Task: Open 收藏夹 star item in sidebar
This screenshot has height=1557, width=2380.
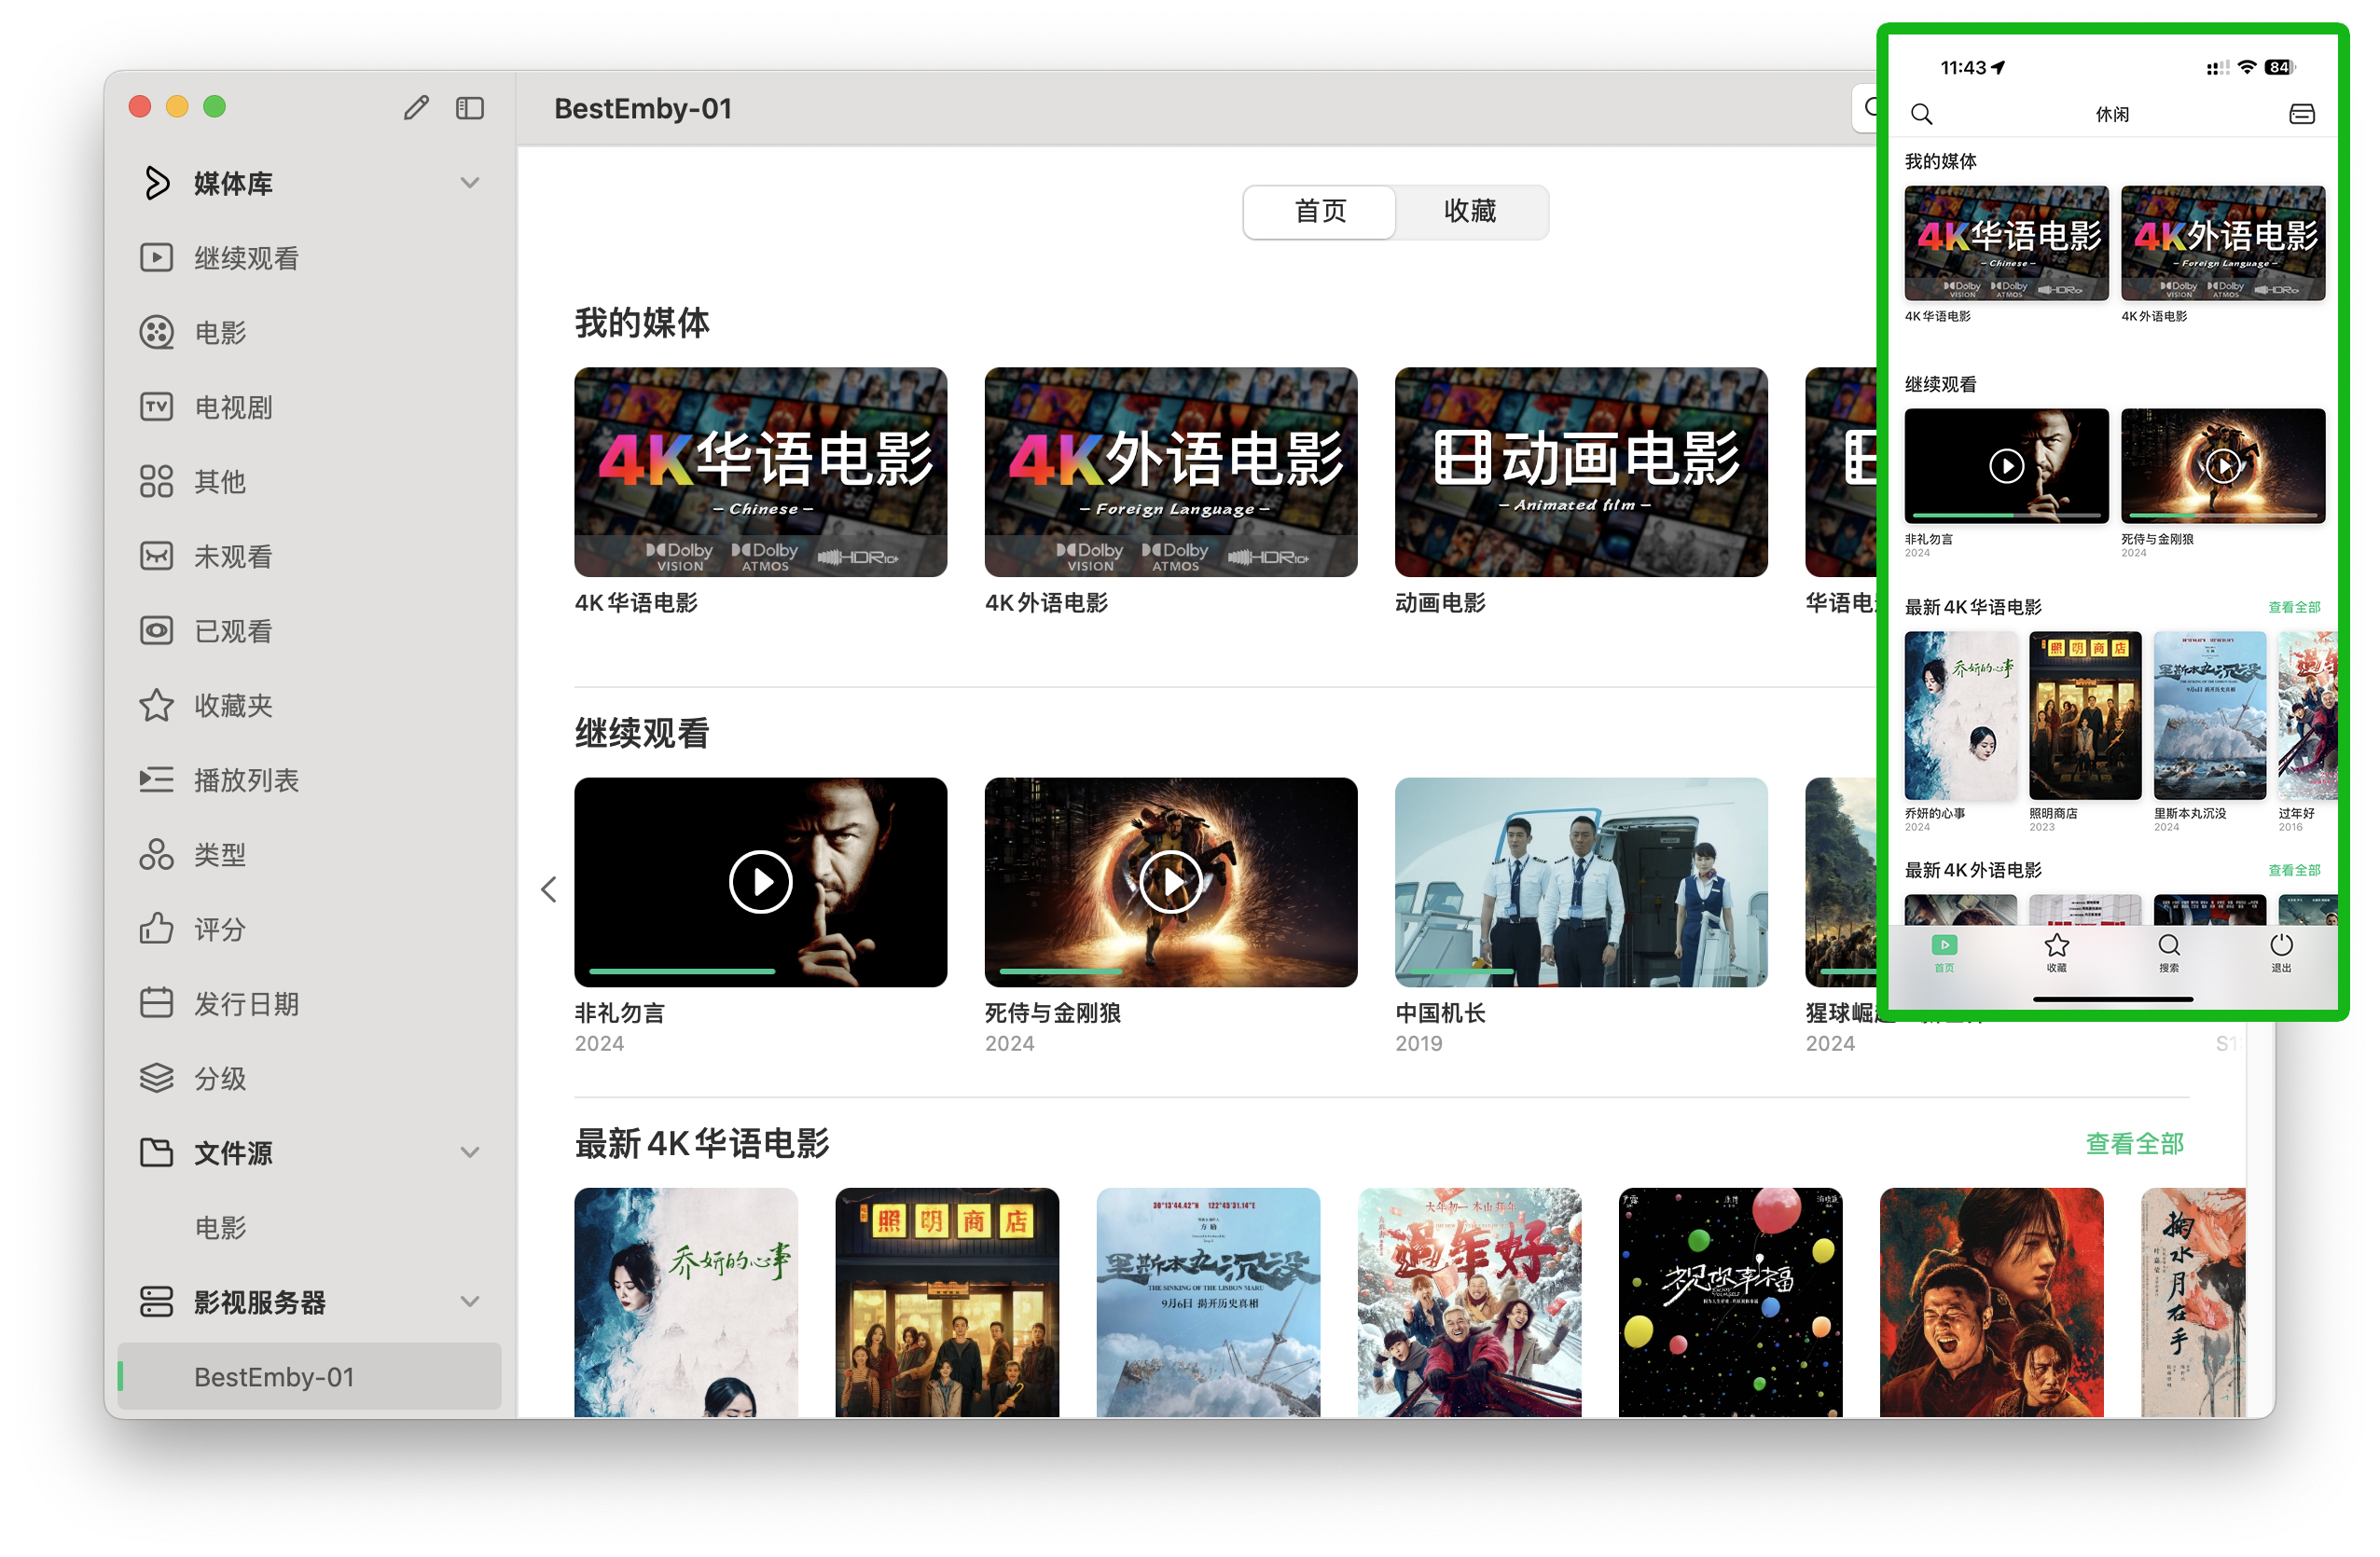Action: point(232,706)
